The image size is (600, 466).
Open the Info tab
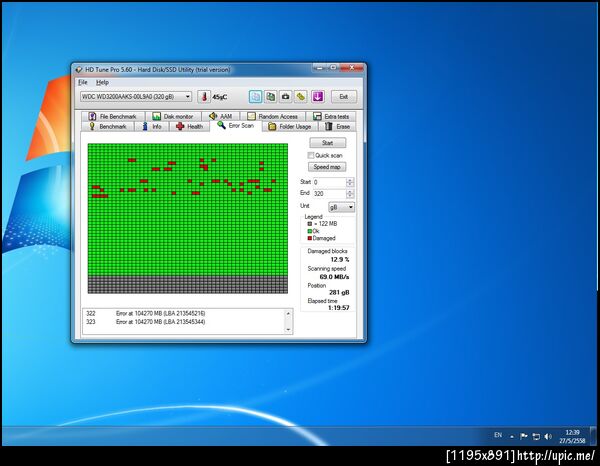(152, 127)
